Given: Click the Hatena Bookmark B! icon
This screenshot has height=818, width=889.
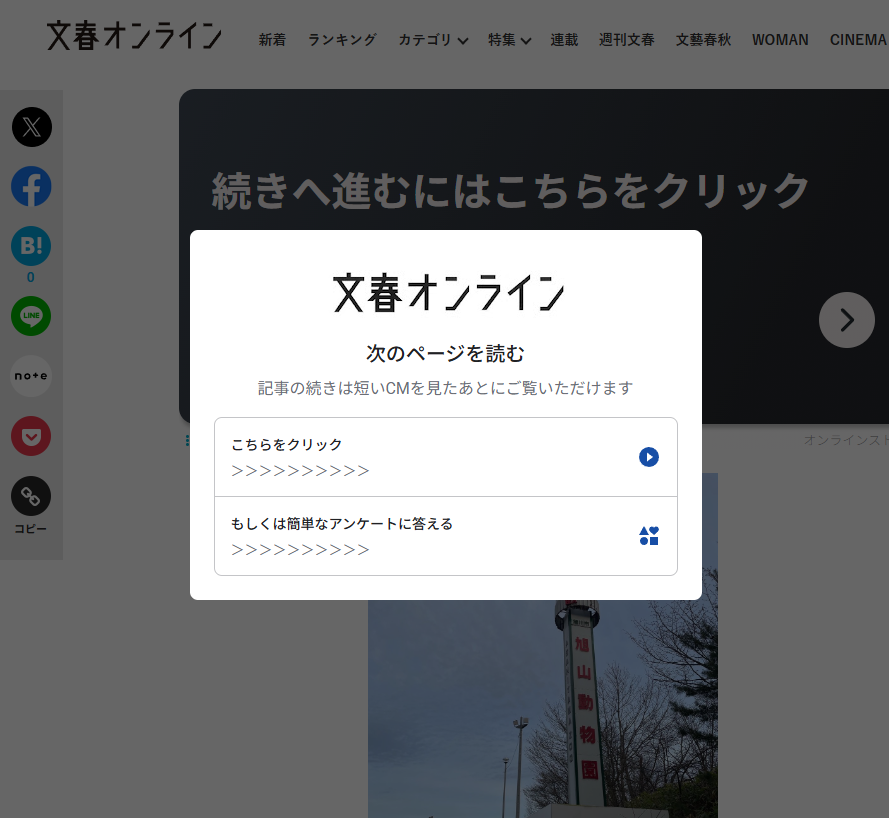Looking at the screenshot, I should (31, 246).
